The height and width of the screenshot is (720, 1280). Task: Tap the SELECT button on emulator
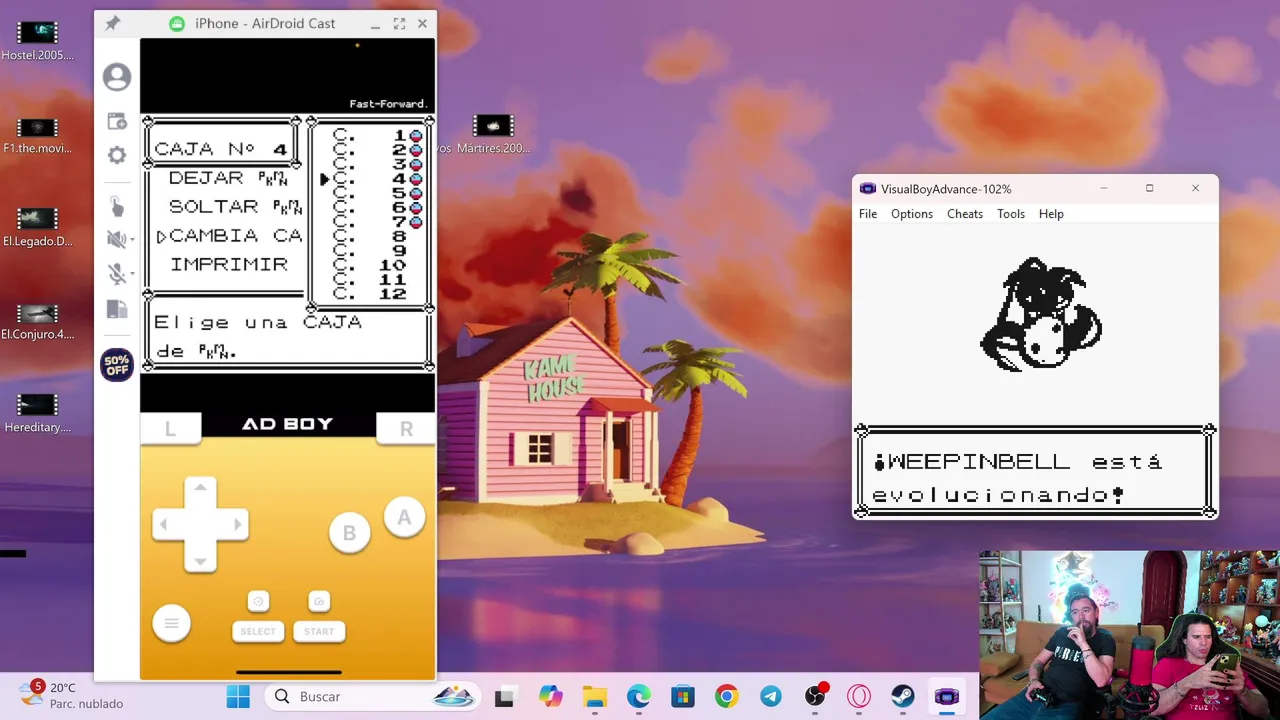pos(257,631)
